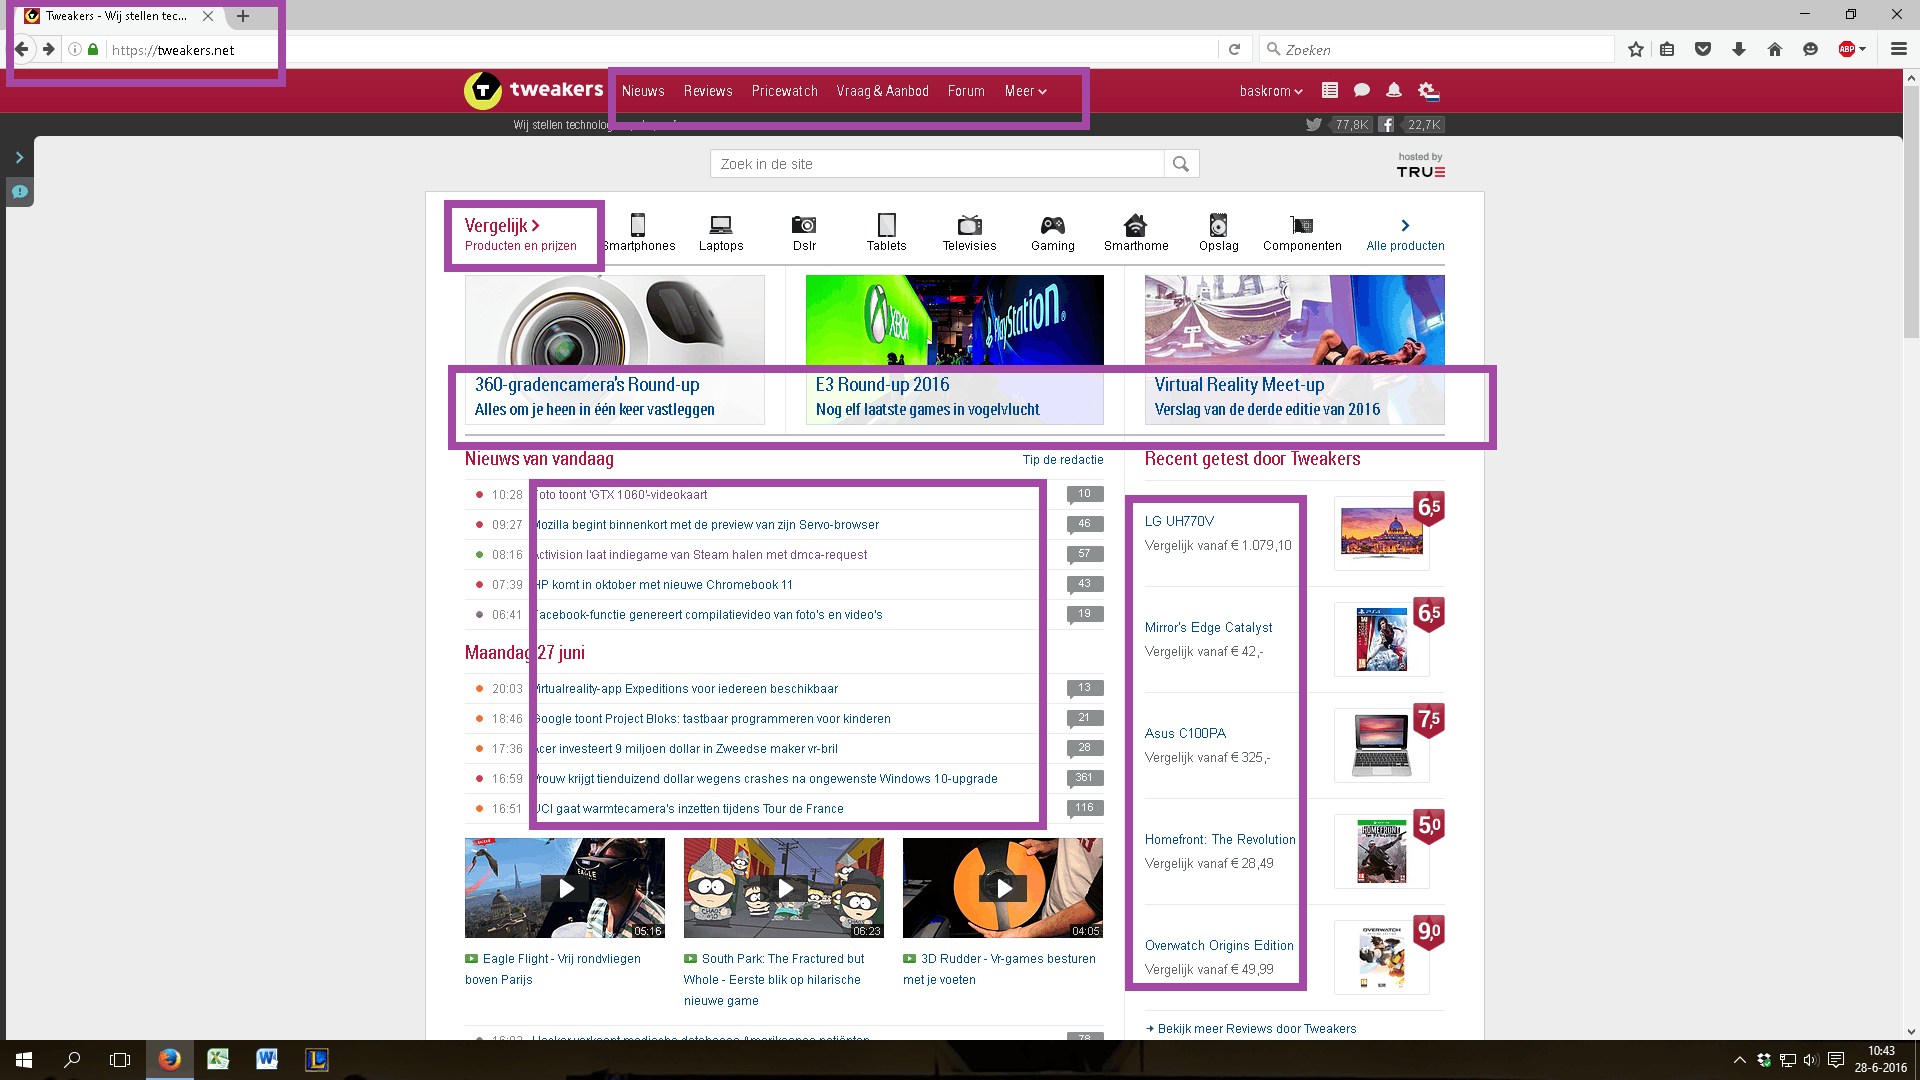Screen dimensions: 1920x1080
Task: Play the South Park Fractured but Whole video
Action: (x=784, y=888)
